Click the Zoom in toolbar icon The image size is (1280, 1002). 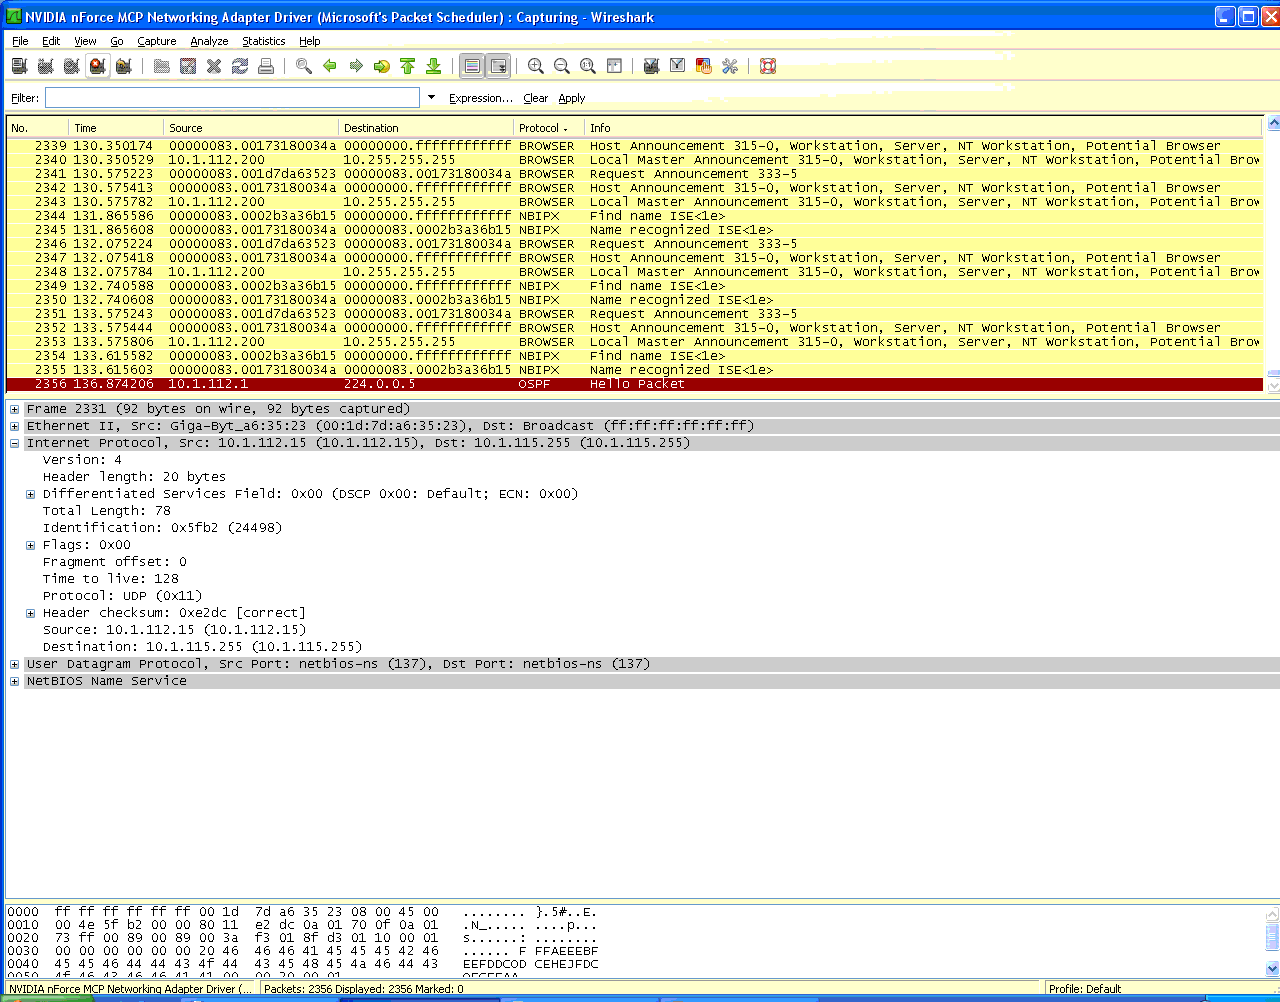pos(536,66)
